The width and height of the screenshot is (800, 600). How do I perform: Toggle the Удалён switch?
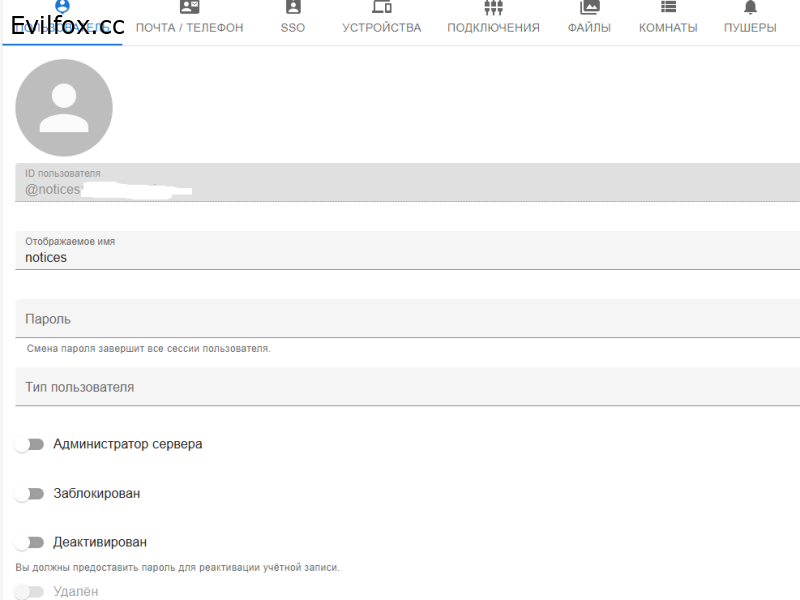click(x=30, y=592)
